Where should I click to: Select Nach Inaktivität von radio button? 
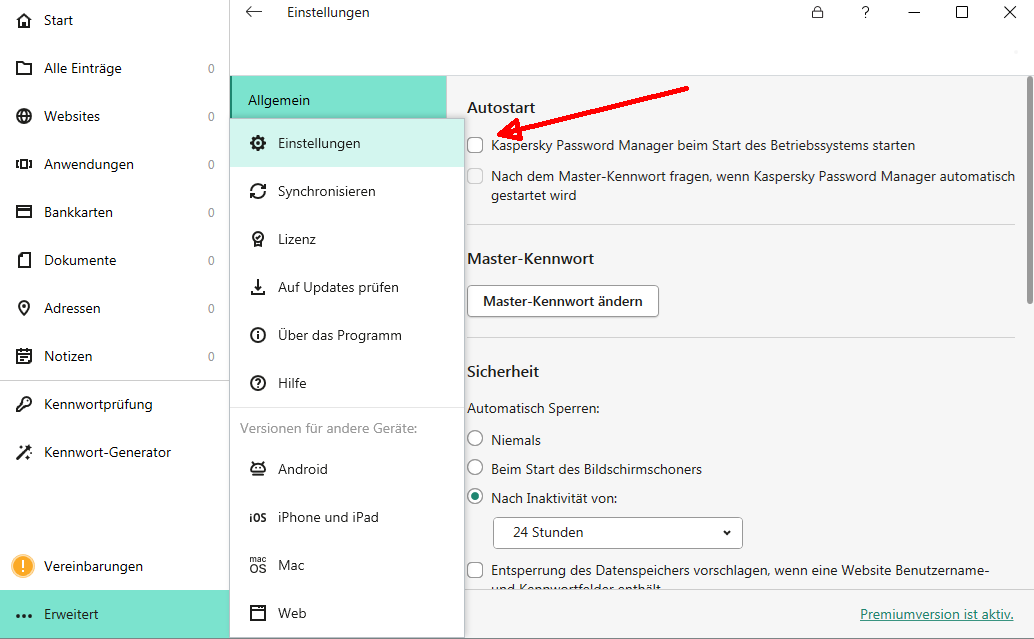475,497
